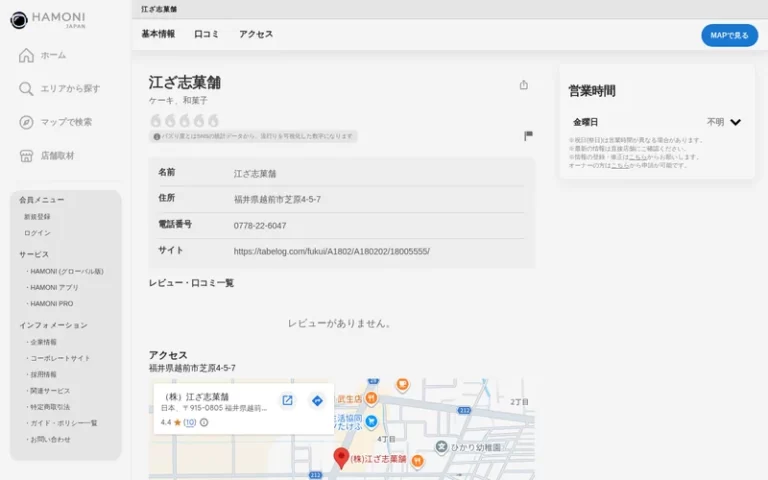768x480 pixels.
Task: Click (株)江ざ志菓舗 title in map card
Action: coord(197,397)
